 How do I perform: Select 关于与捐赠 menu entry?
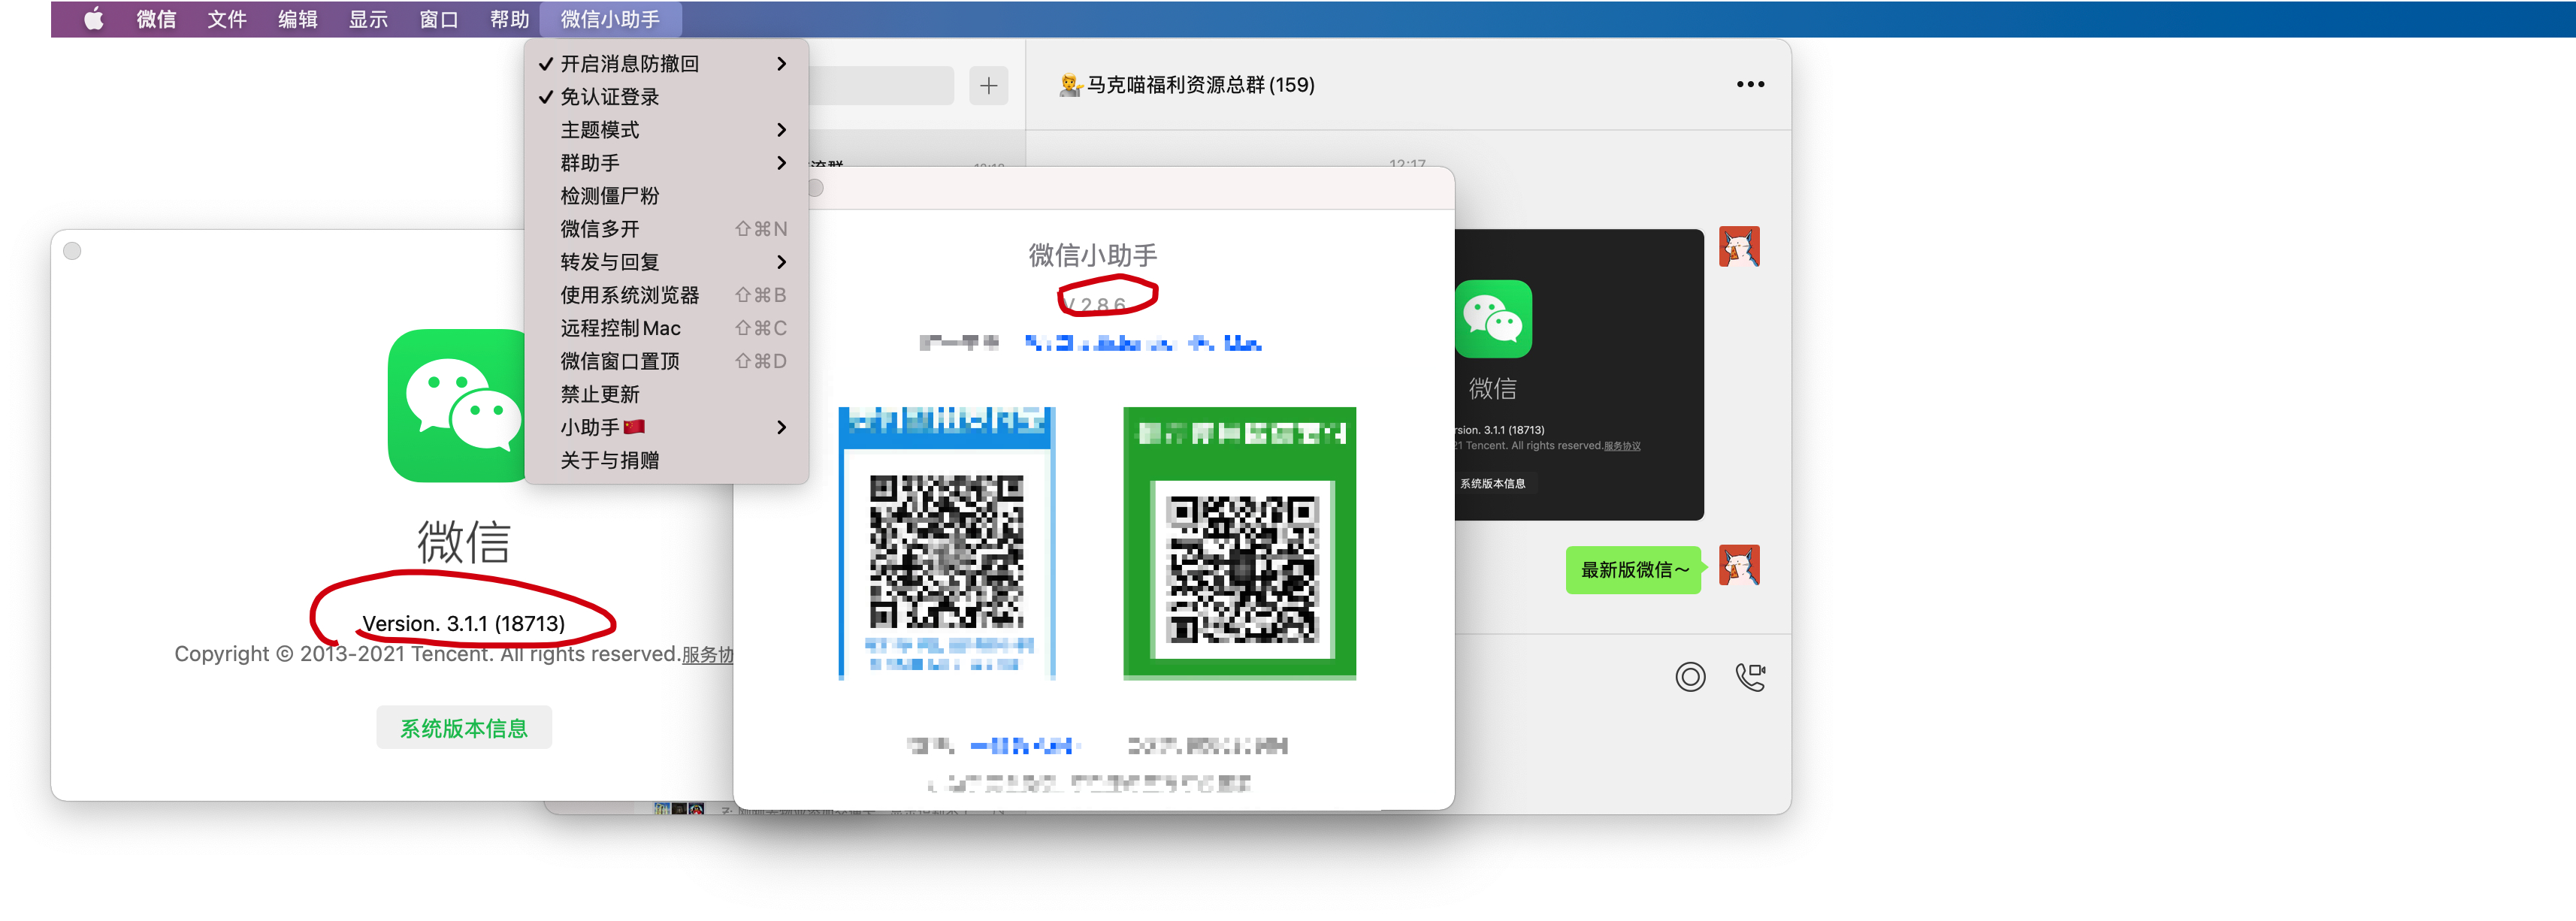(609, 460)
